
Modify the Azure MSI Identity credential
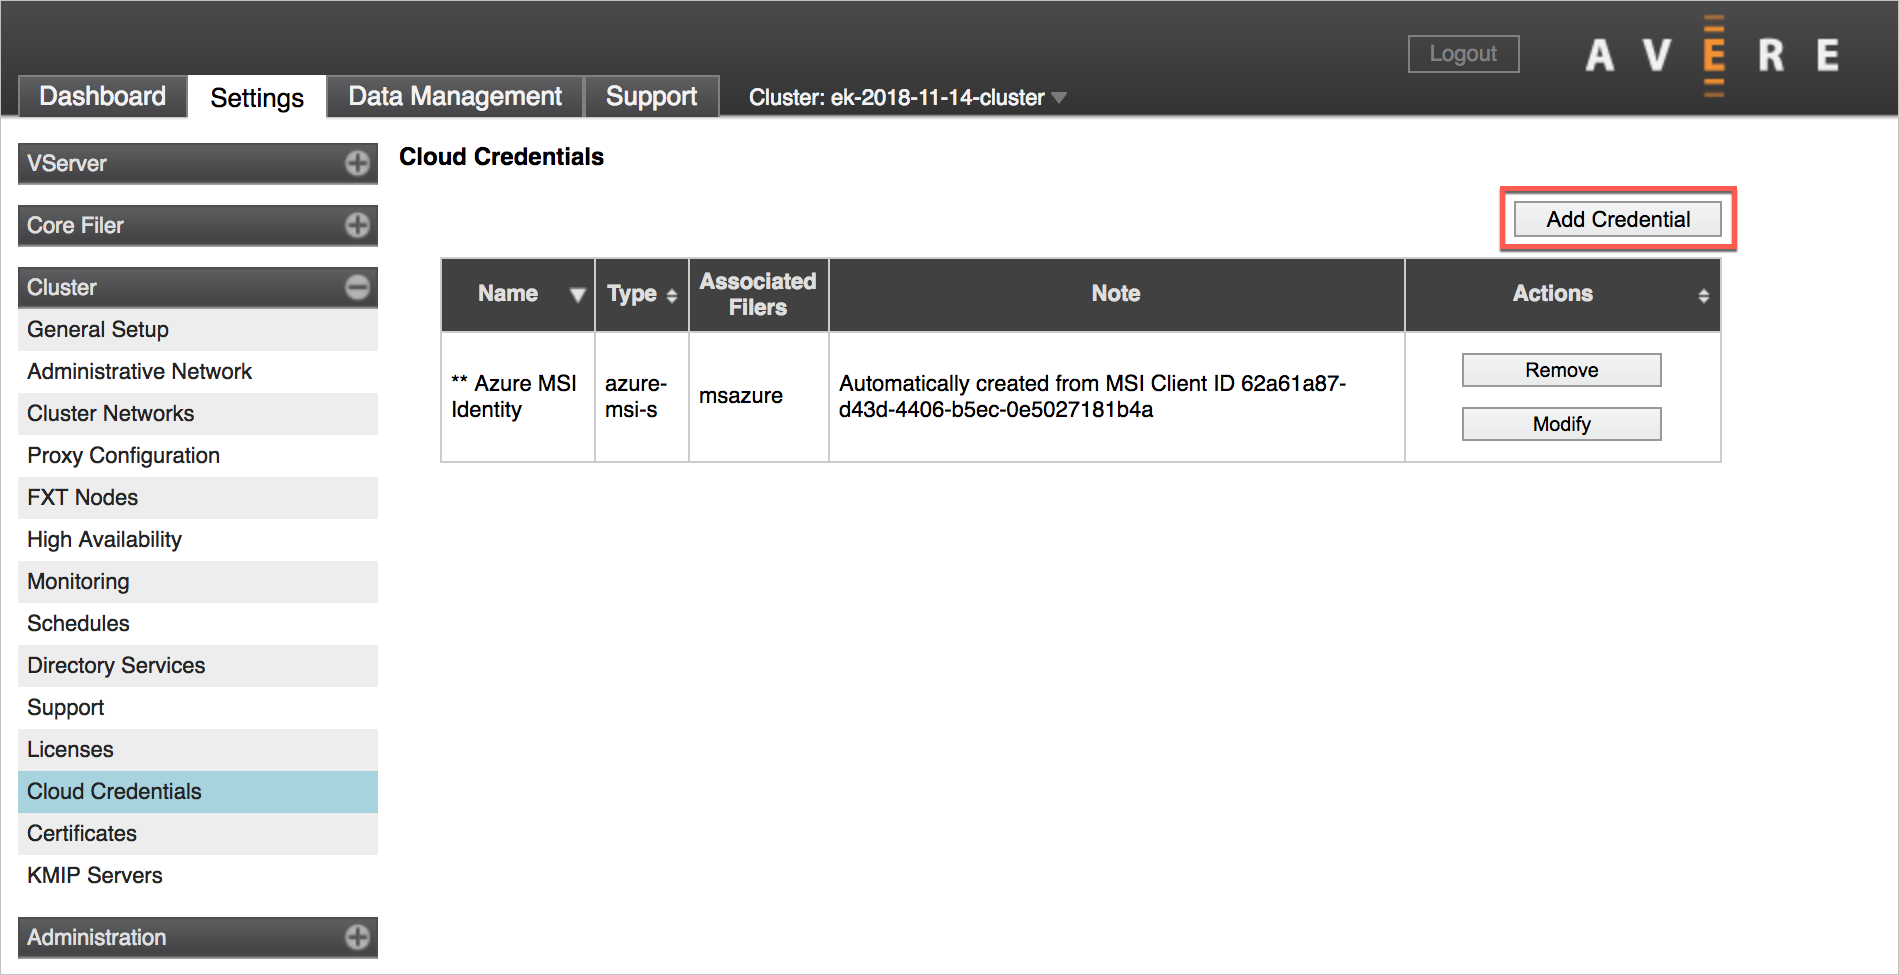click(1561, 424)
